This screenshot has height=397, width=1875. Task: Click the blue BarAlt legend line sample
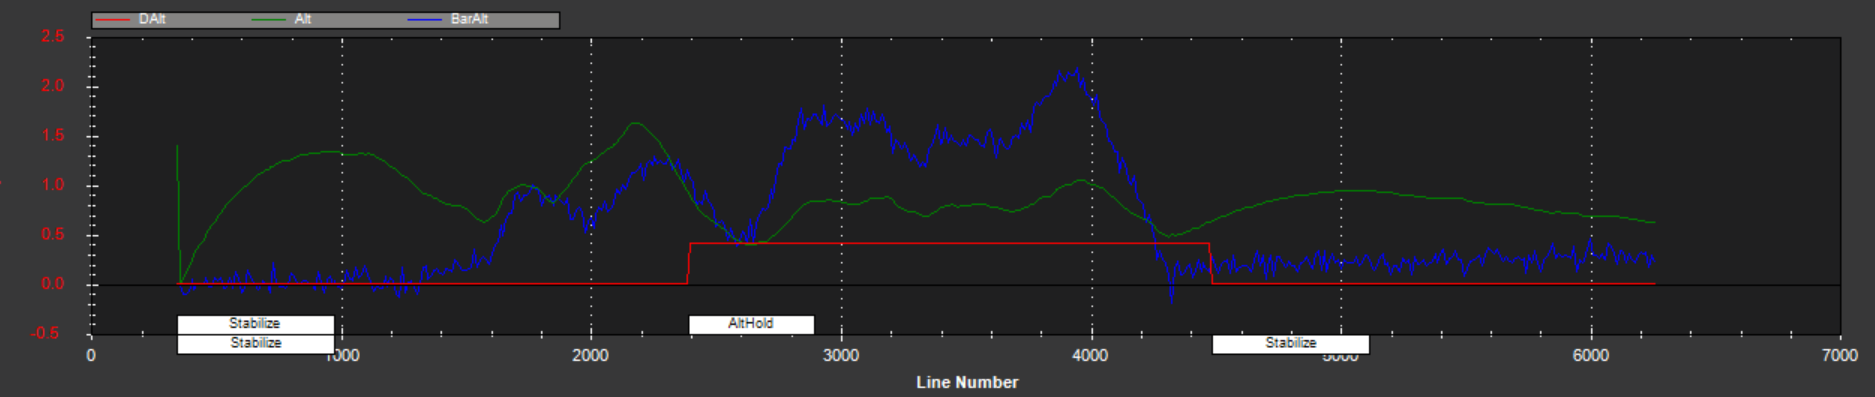pyautogui.click(x=425, y=20)
